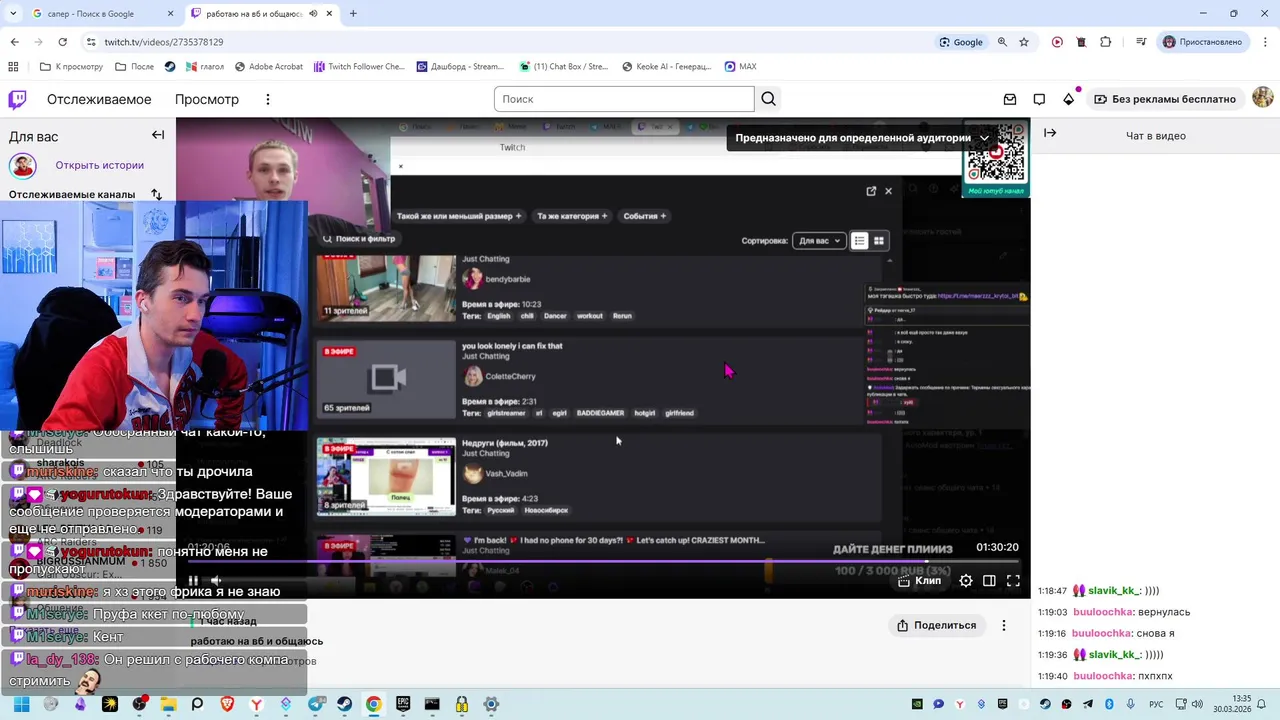Mute the Twitch tab via speaker icon
The width and height of the screenshot is (1280, 720).
[x=314, y=14]
